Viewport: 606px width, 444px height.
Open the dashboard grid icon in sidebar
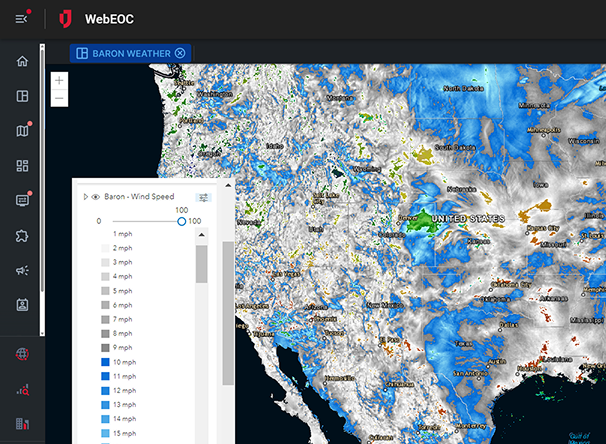point(22,165)
